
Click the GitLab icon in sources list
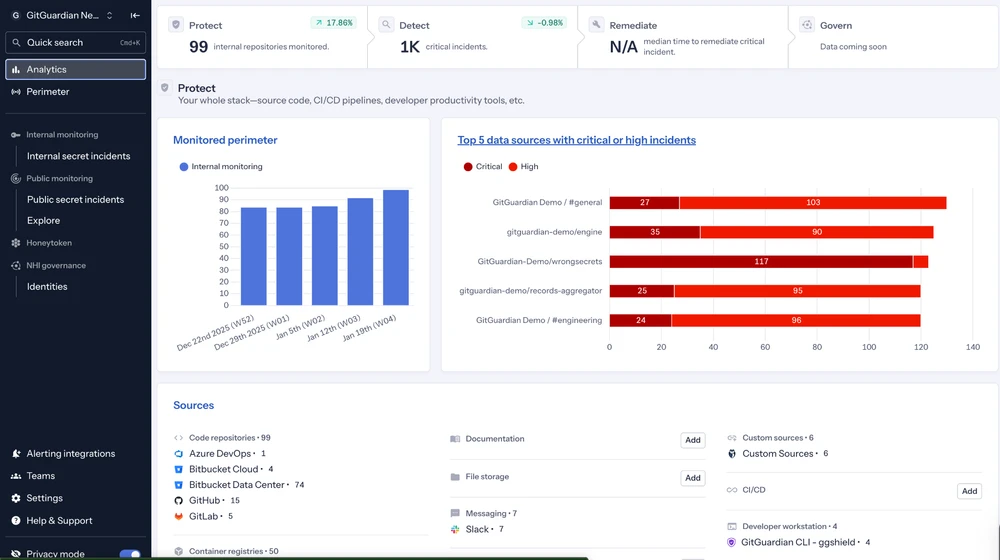[179, 516]
